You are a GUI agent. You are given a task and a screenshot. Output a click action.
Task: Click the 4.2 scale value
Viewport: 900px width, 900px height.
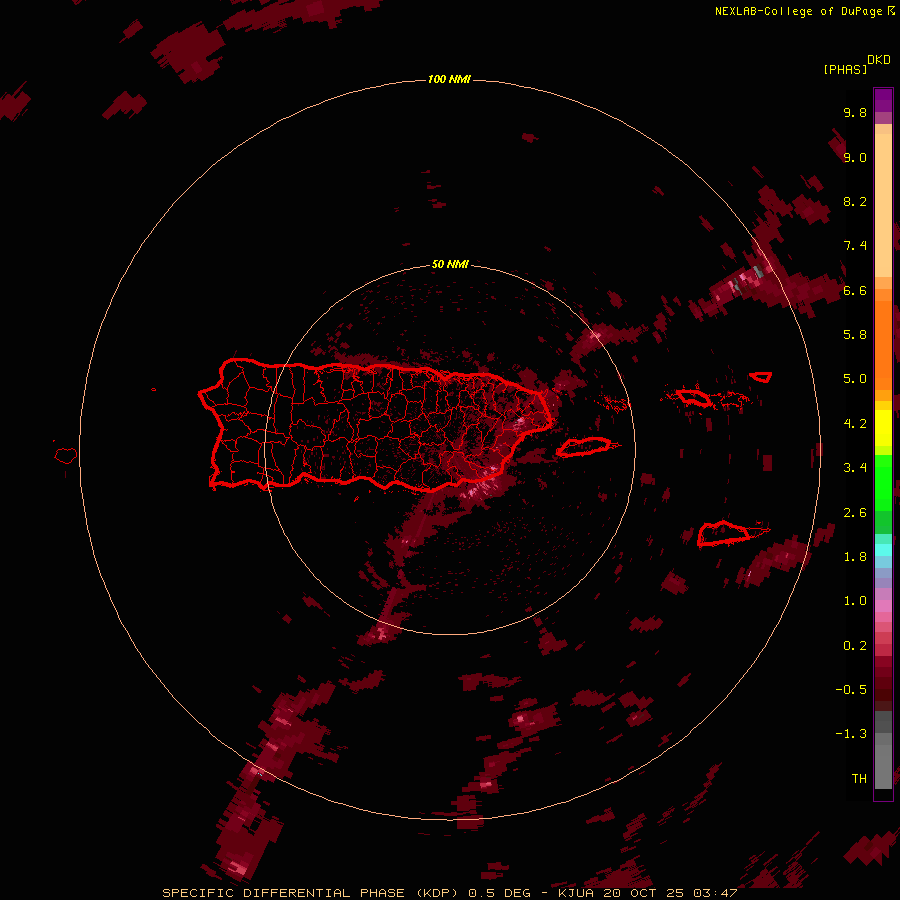point(855,424)
